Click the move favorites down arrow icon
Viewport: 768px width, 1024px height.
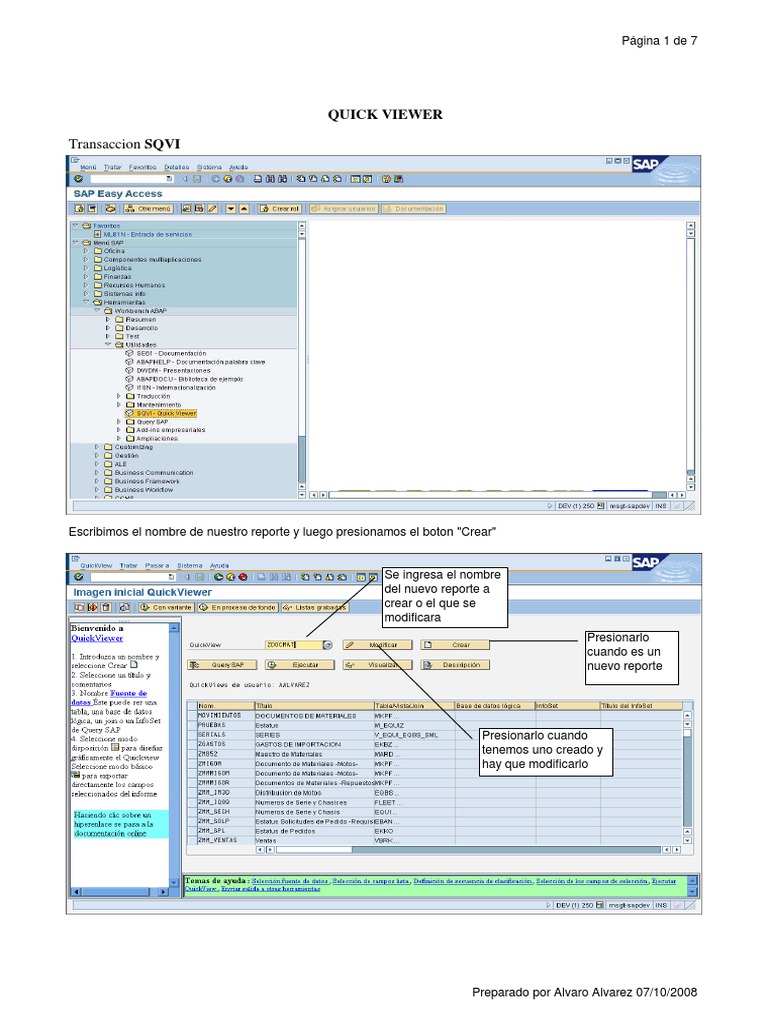231,208
